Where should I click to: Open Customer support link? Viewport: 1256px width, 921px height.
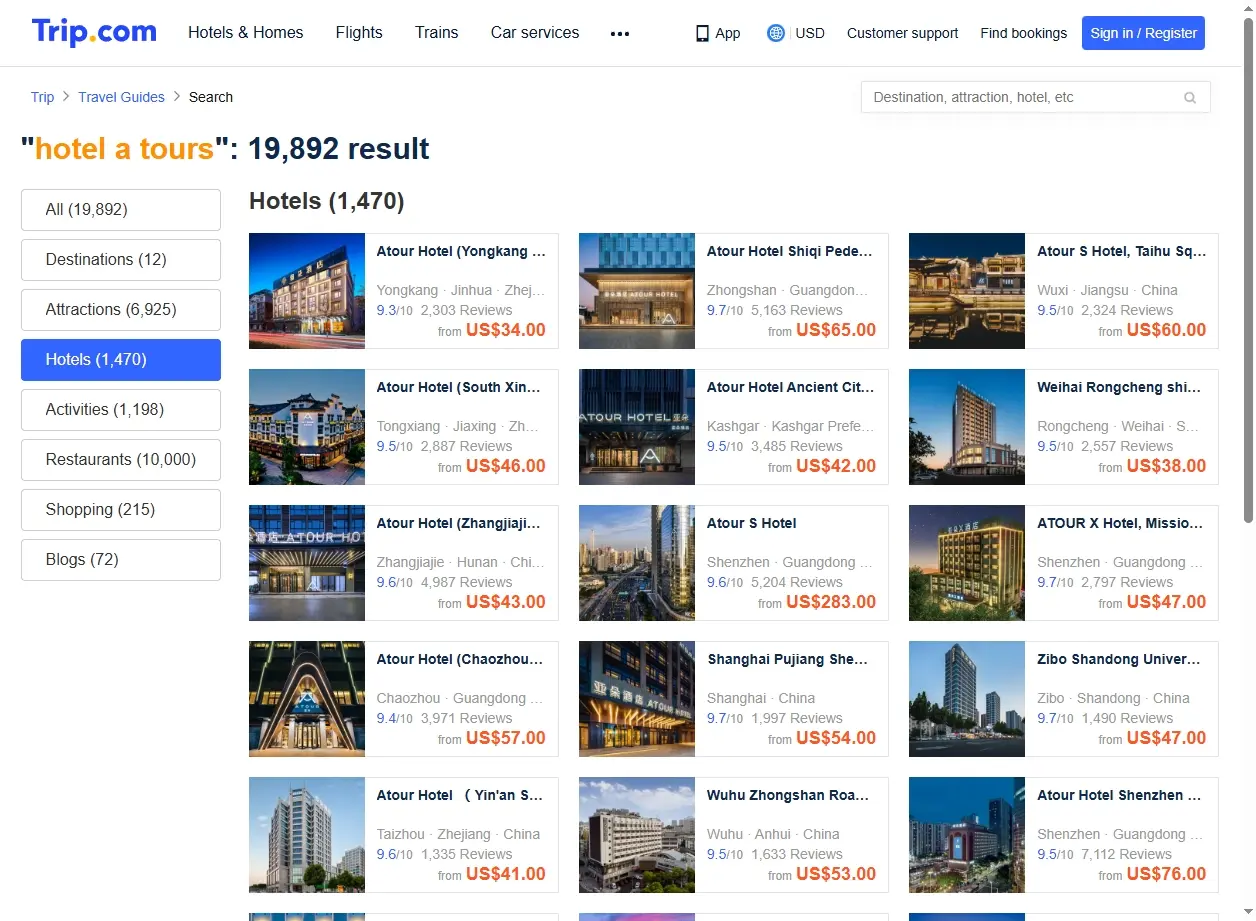click(902, 33)
